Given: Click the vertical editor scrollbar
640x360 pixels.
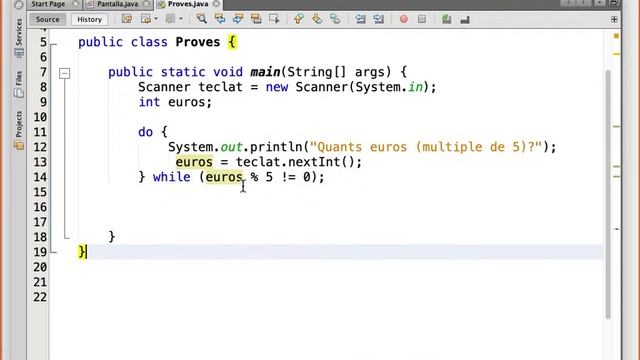Looking at the screenshot, I should click(x=608, y=194).
